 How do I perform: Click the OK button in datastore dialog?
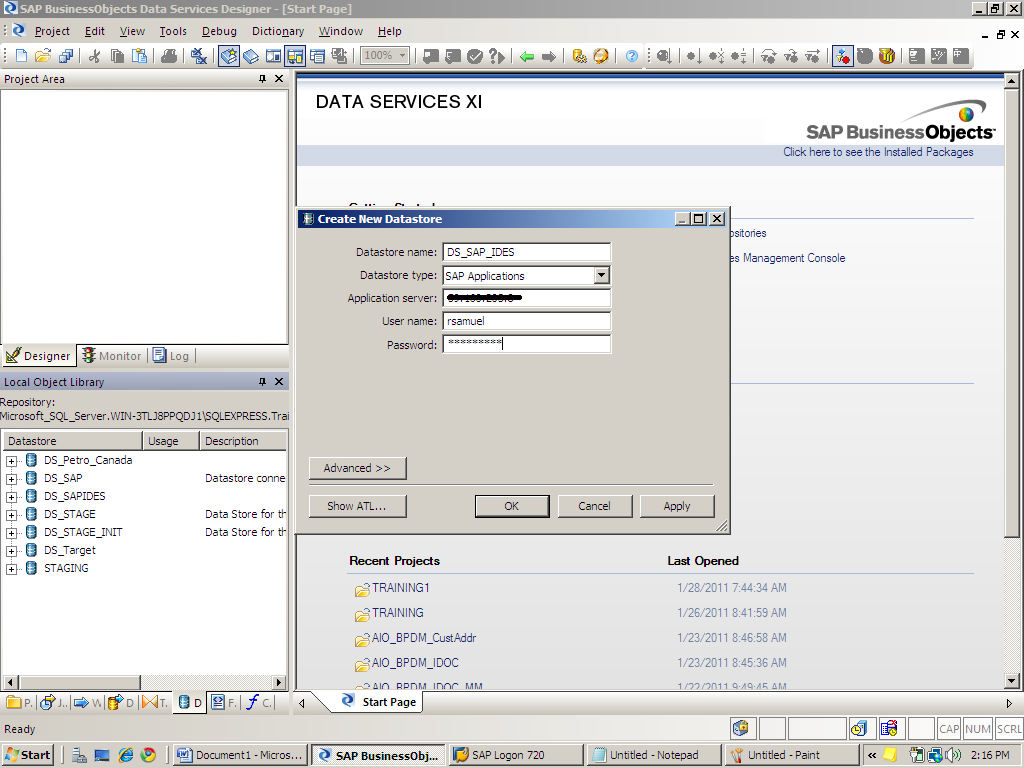[511, 506]
